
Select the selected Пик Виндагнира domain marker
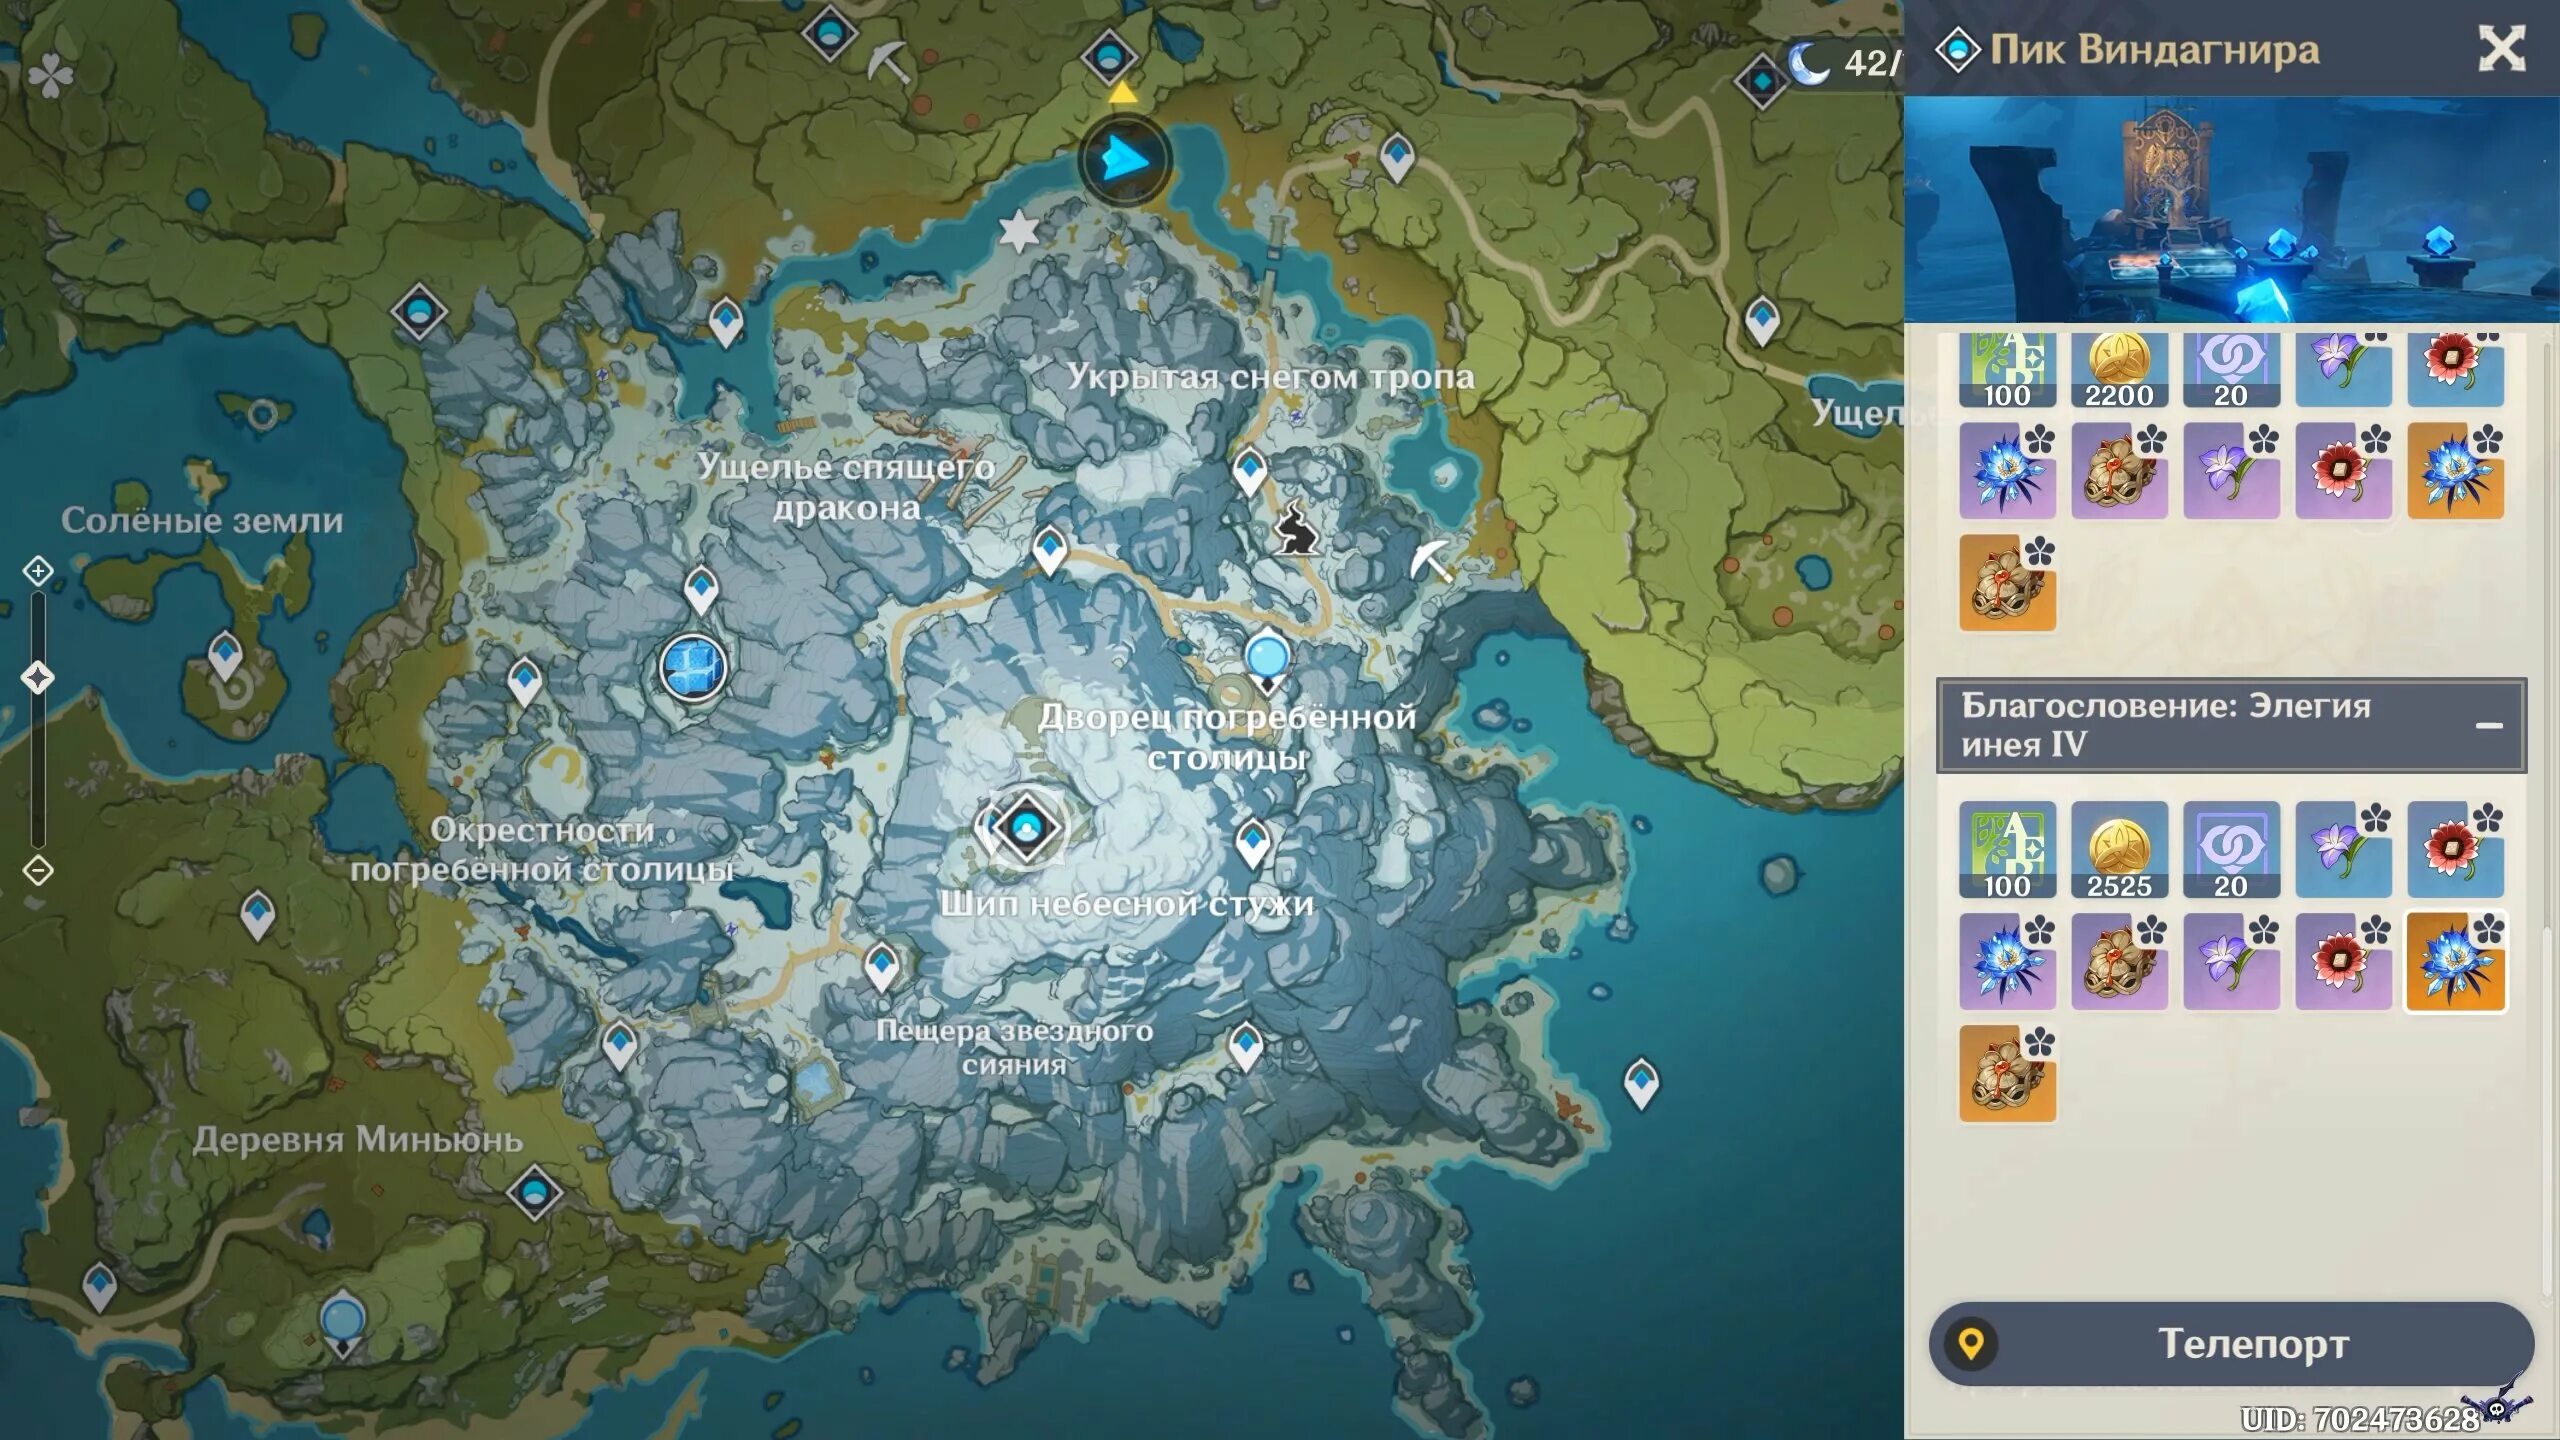pos(1025,827)
